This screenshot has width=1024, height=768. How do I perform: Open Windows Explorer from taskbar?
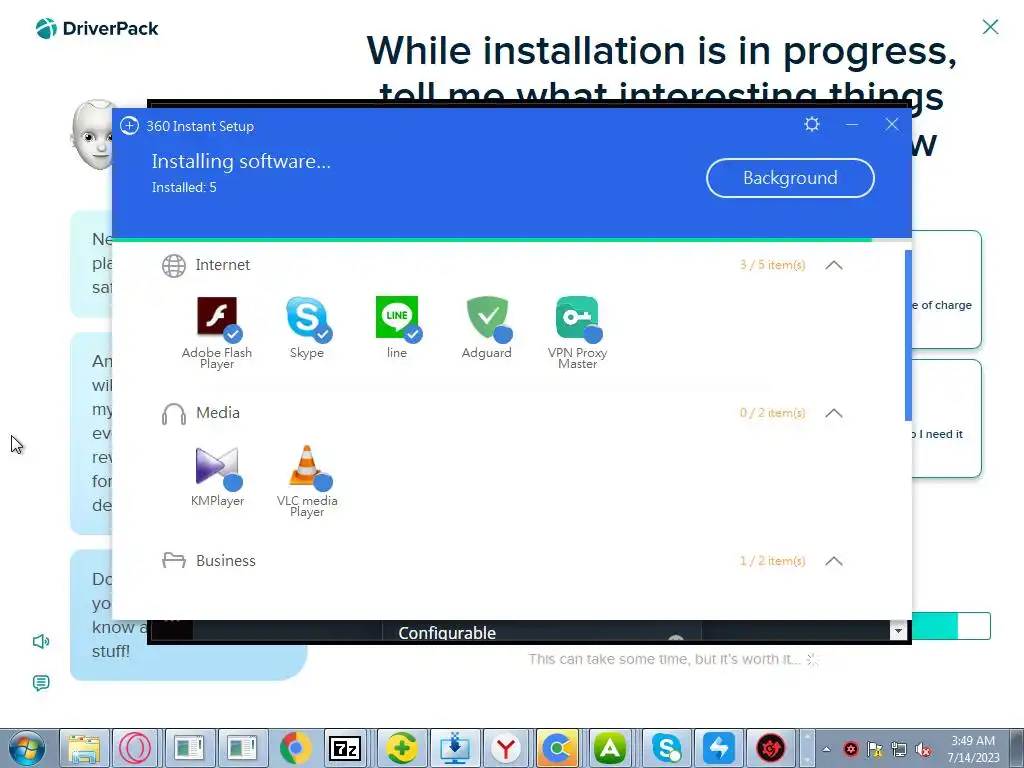coord(85,748)
